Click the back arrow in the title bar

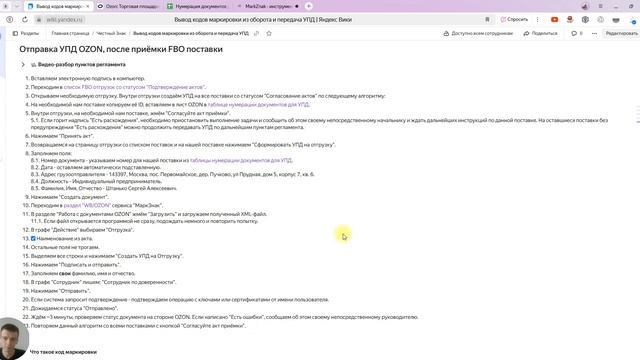click(x=6, y=6)
